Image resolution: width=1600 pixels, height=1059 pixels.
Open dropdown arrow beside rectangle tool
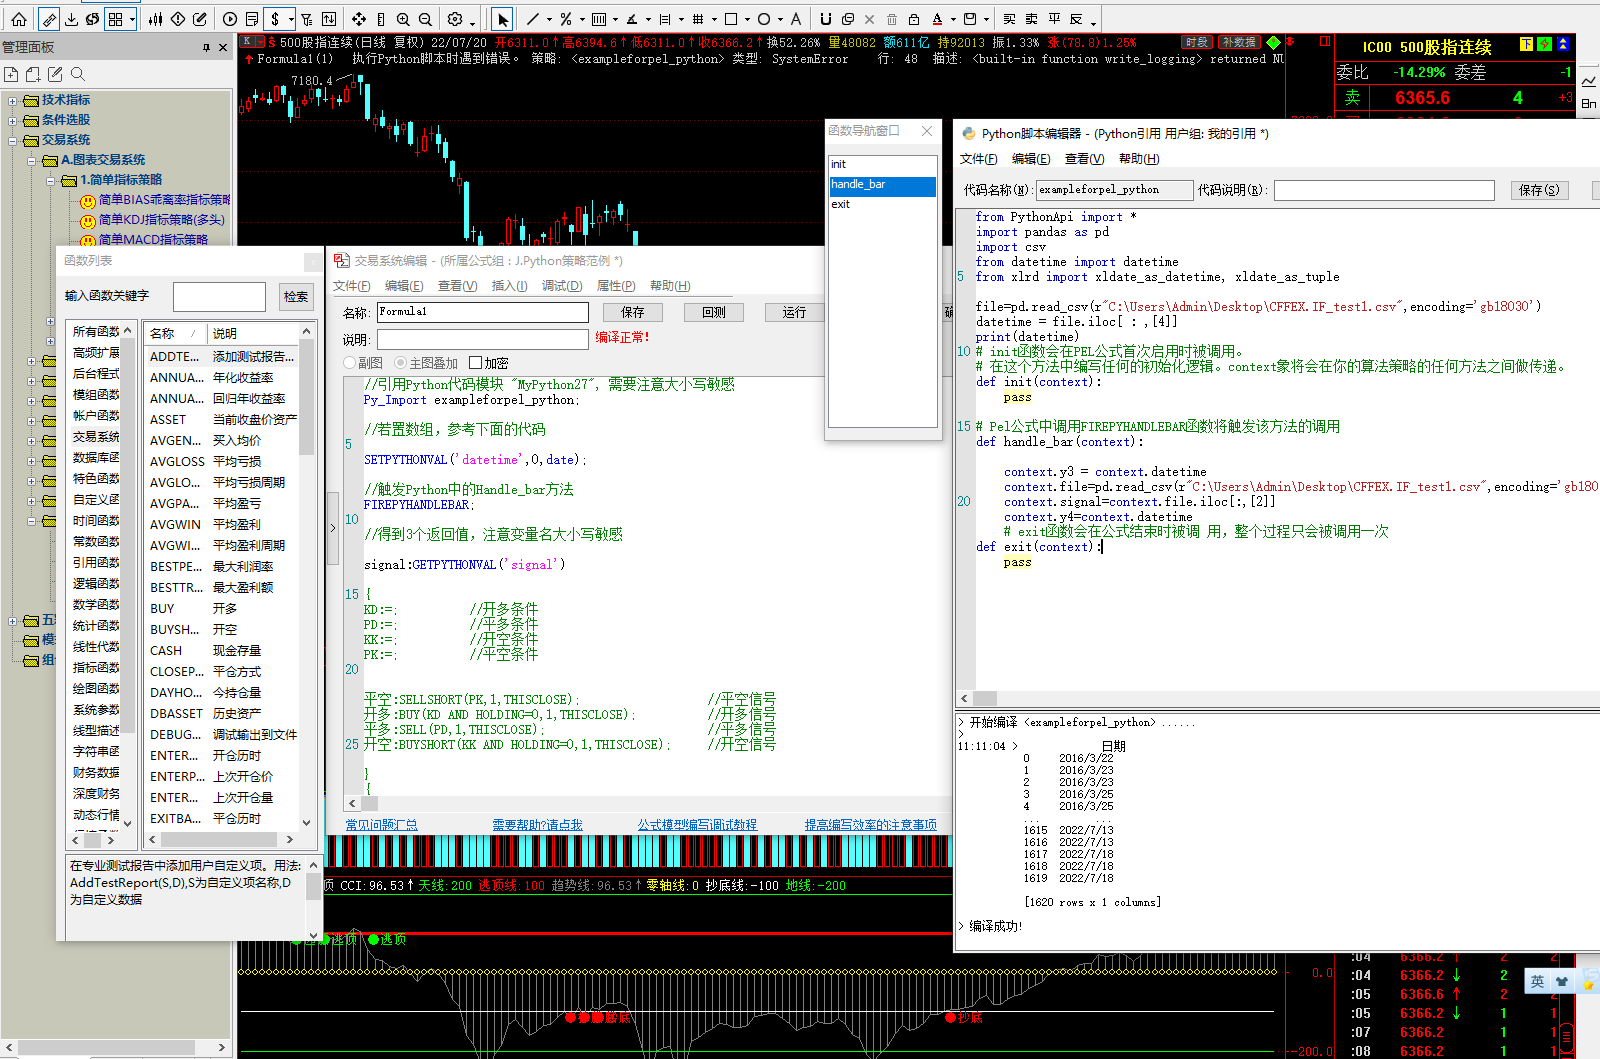[x=747, y=19]
